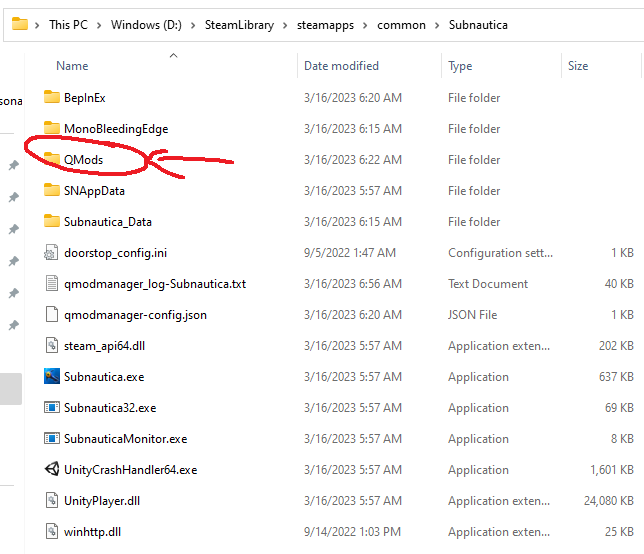The height and width of the screenshot is (554, 644).
Task: Click the 202 KB size value
Action: 616,346
